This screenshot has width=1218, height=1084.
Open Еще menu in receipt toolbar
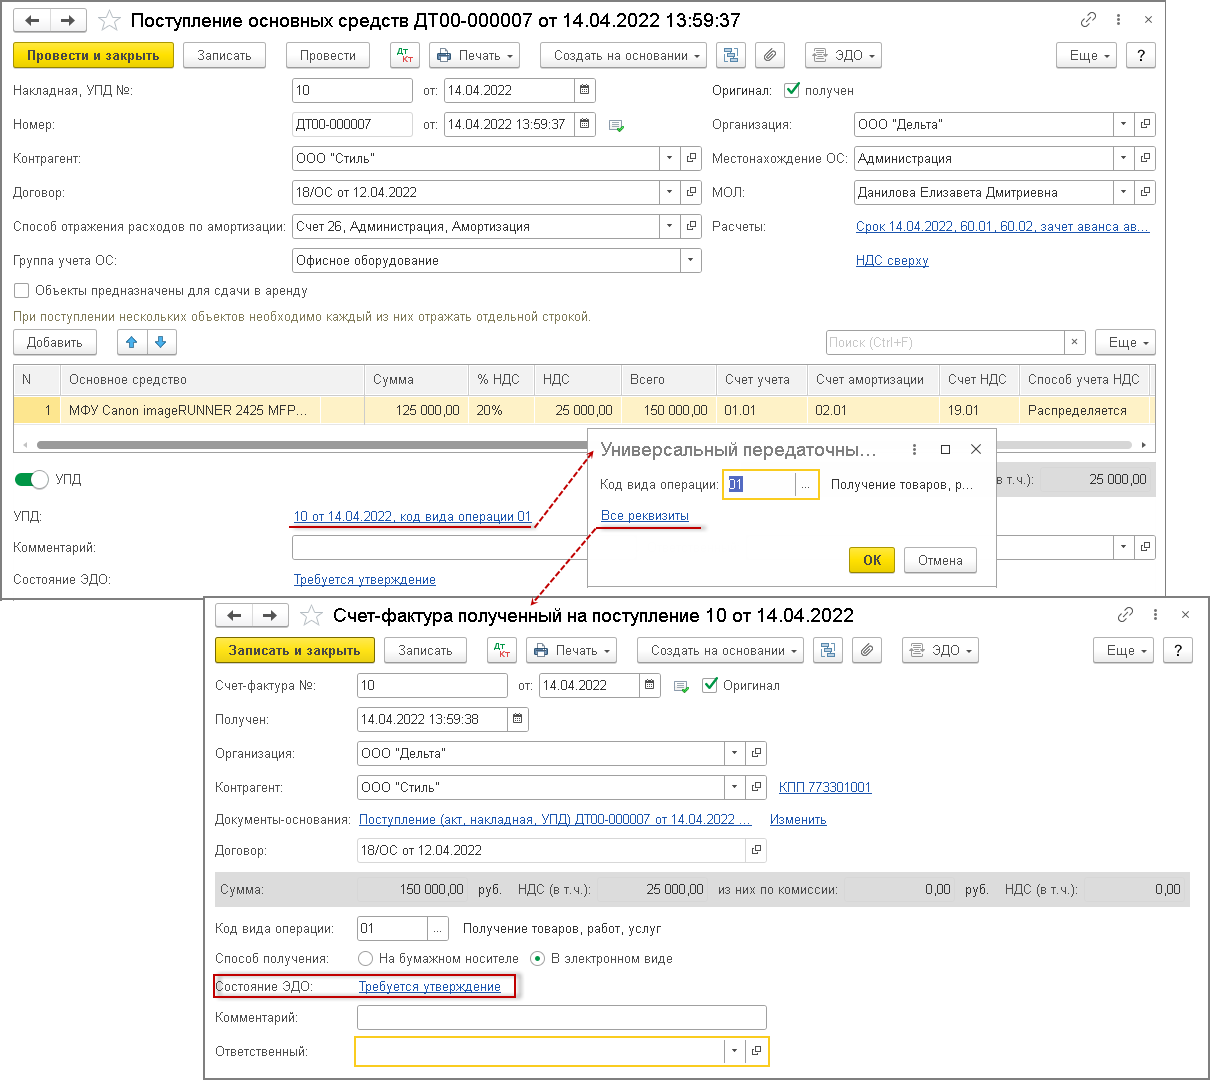tap(1086, 56)
